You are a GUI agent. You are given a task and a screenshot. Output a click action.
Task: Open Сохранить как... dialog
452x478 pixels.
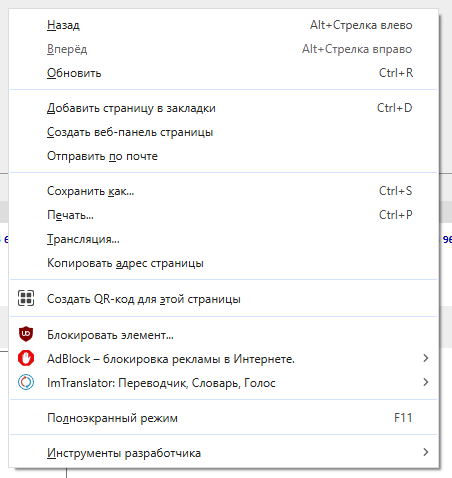coord(223,191)
